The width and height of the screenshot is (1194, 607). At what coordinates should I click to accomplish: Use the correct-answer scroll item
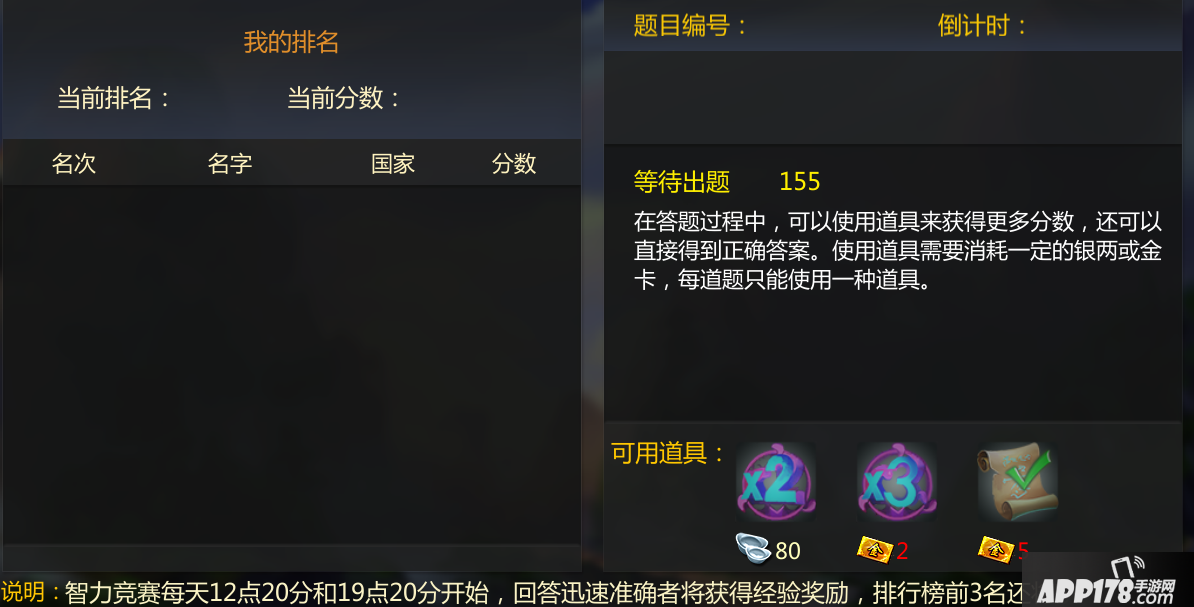1017,482
